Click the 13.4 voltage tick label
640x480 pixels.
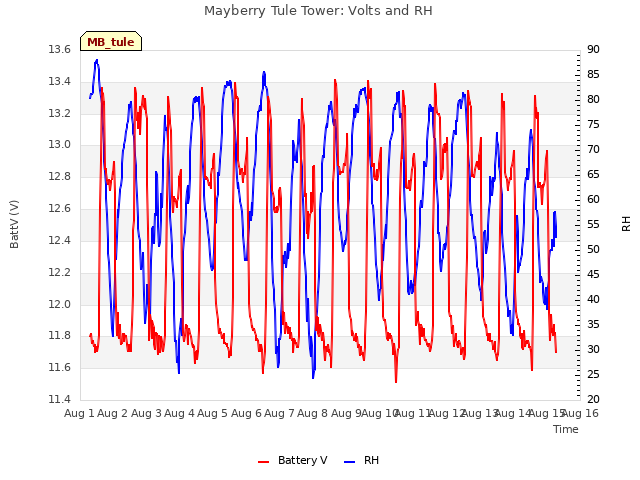(x=59, y=82)
